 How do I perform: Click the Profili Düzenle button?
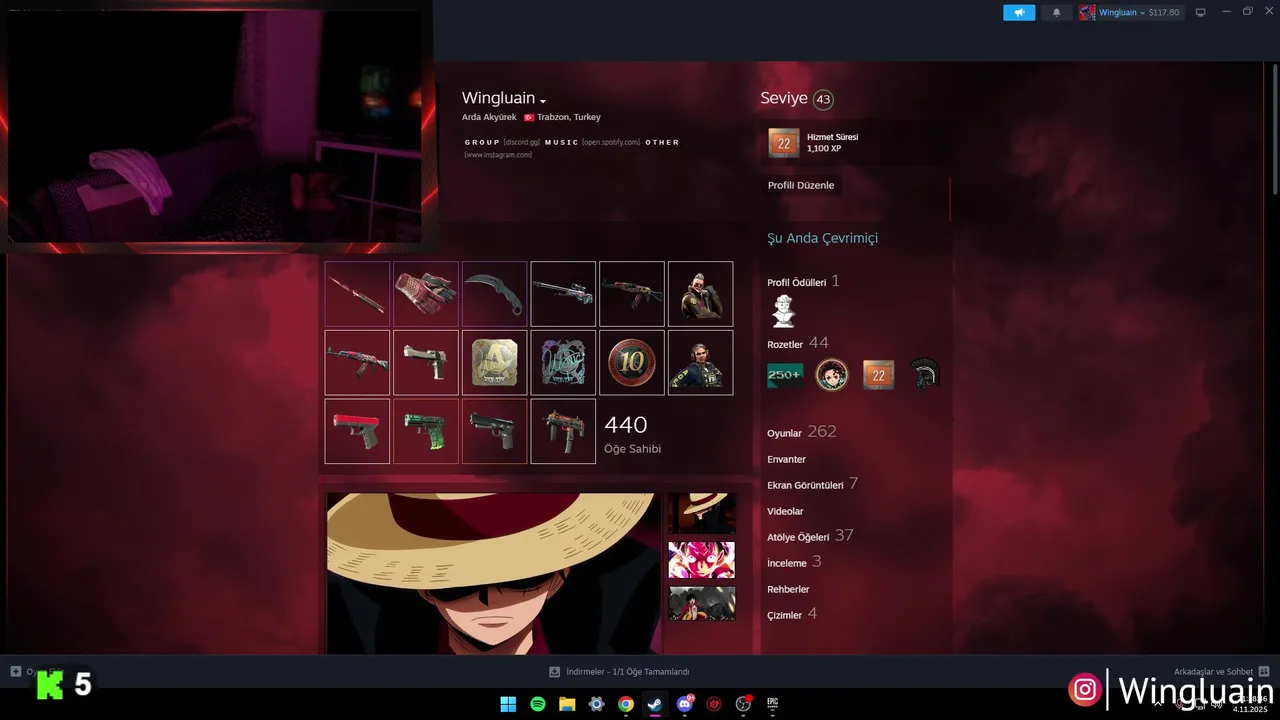801,185
